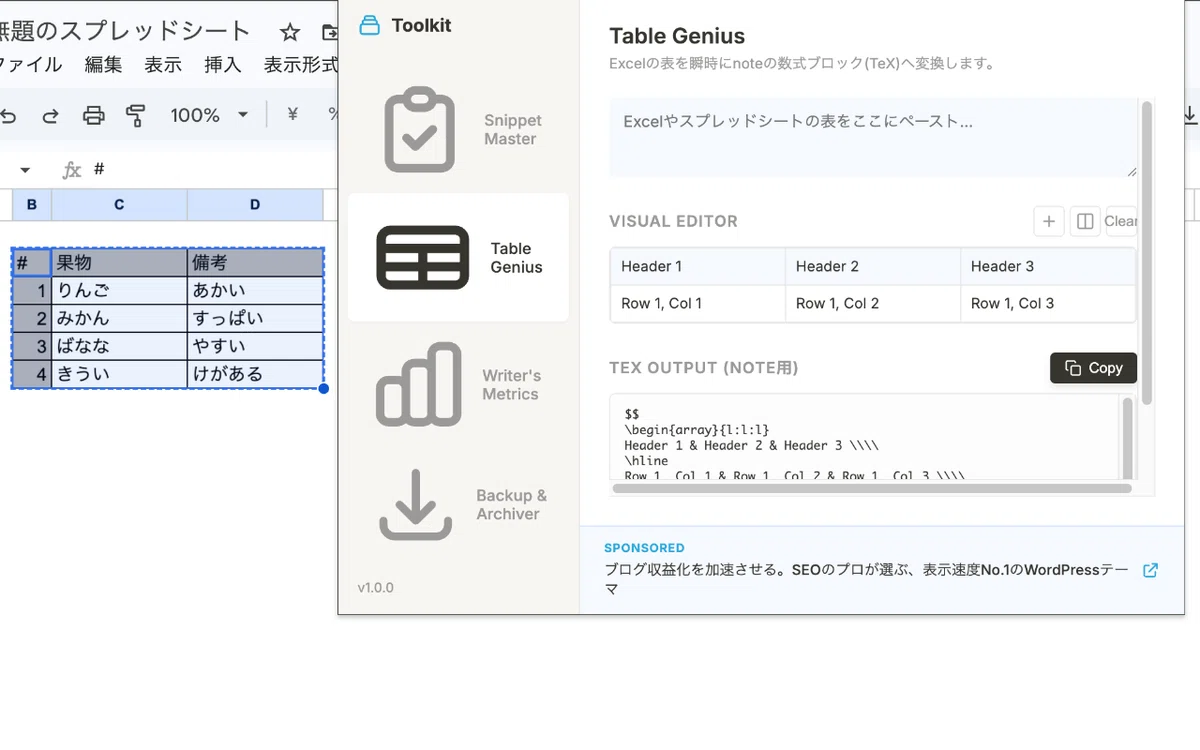The image size is (1200, 750).
Task: Click the vertical scrollbar of Table Genius panel
Action: [x=1147, y=252]
